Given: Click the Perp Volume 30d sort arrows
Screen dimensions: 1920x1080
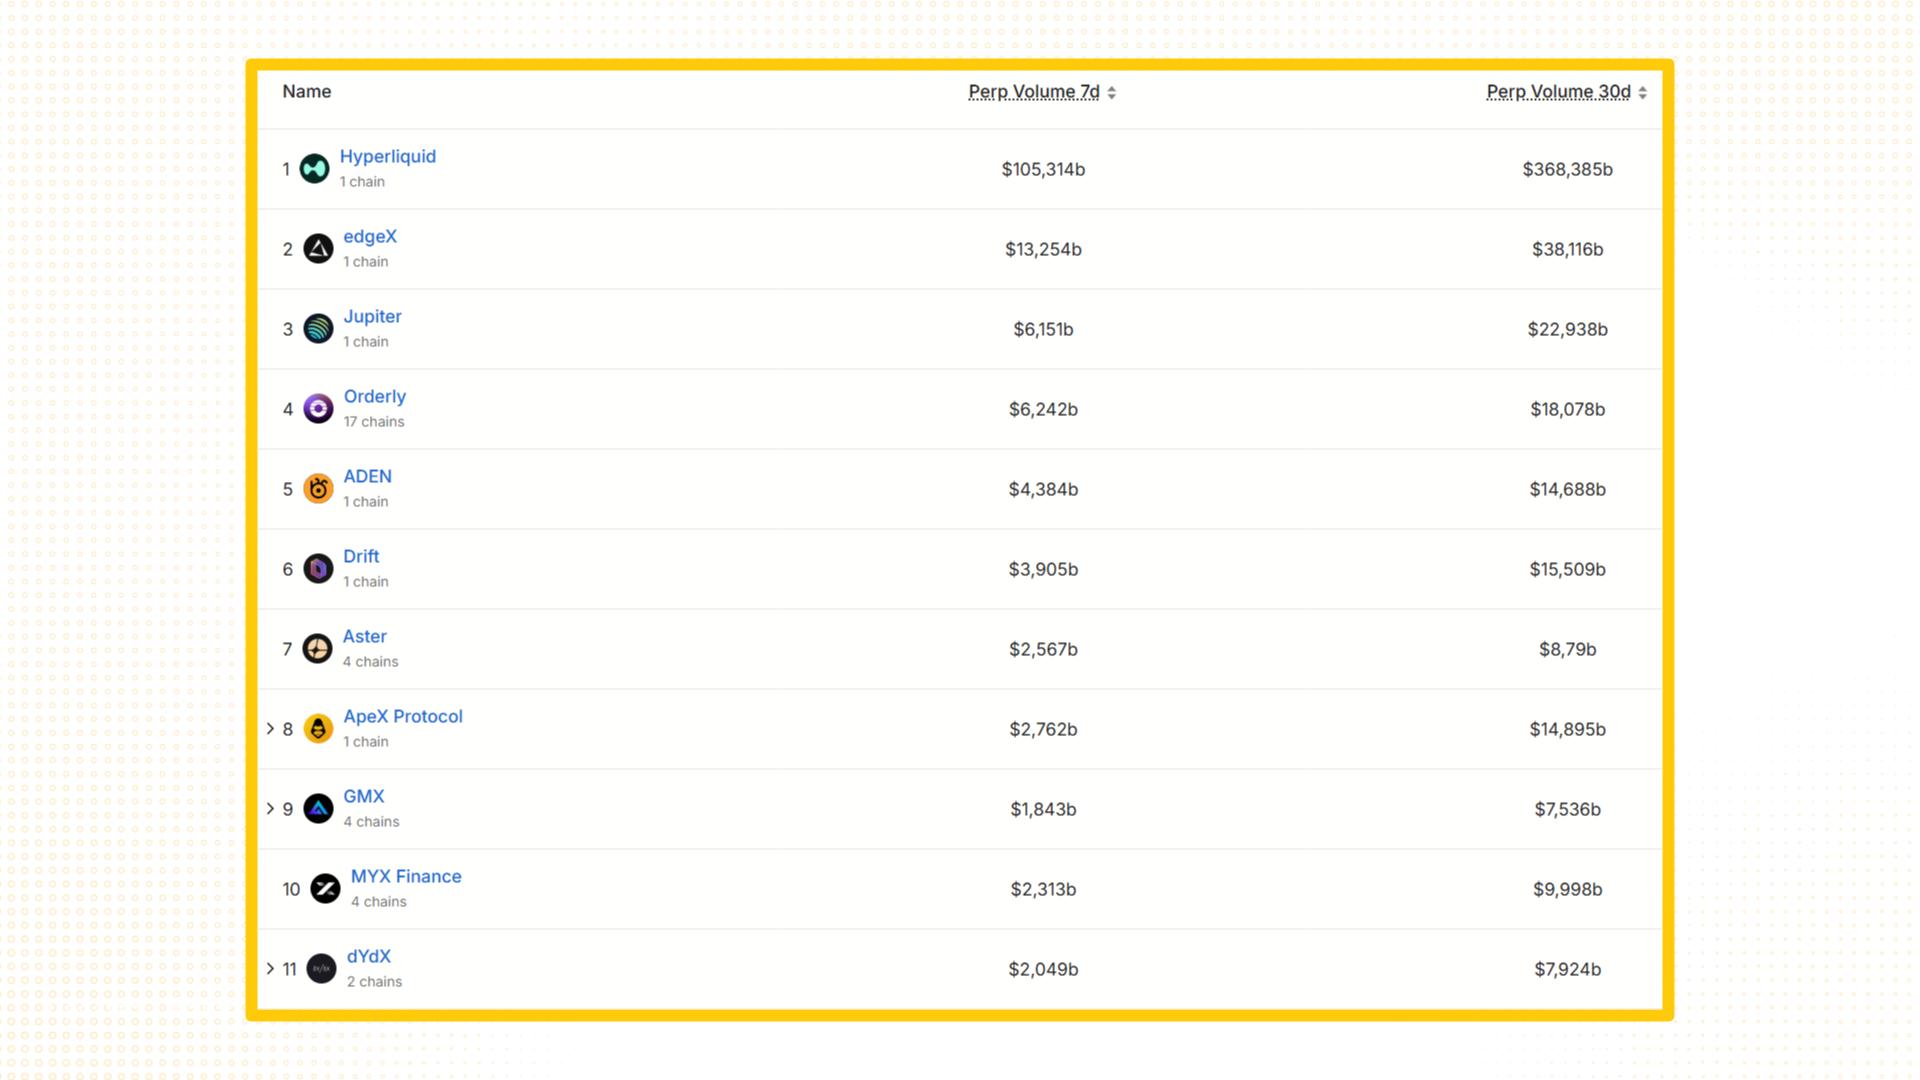Looking at the screenshot, I should 1642,92.
